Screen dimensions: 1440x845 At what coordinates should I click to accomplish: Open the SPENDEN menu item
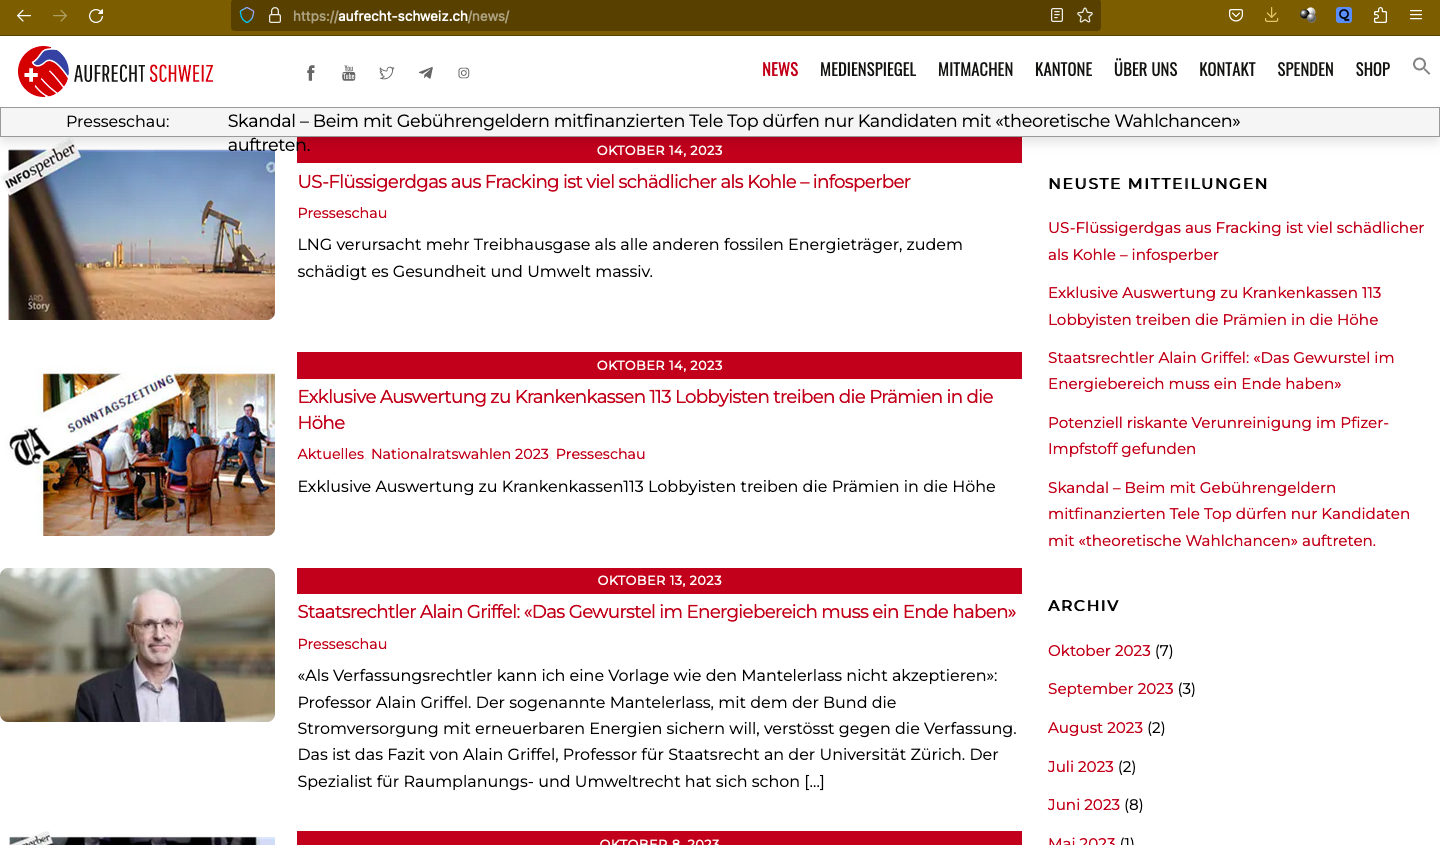click(1306, 69)
